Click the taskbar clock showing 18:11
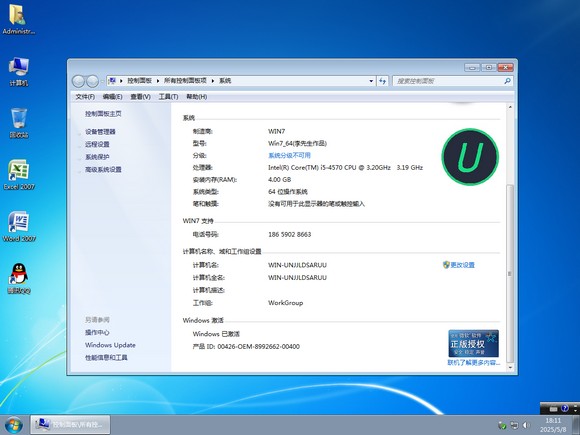580x435 pixels. coord(553,425)
